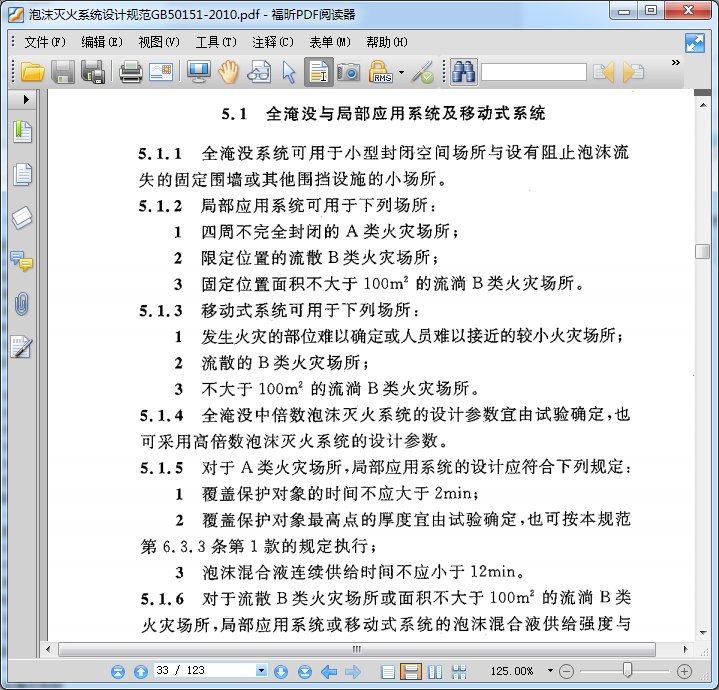Click the Save As icon

click(93, 72)
